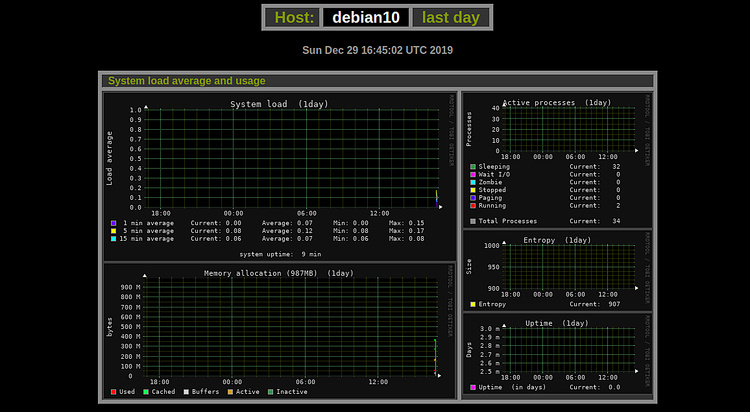Viewport: 750px width, 412px height.
Task: Click the 1 min average legend swatch
Action: [114, 223]
